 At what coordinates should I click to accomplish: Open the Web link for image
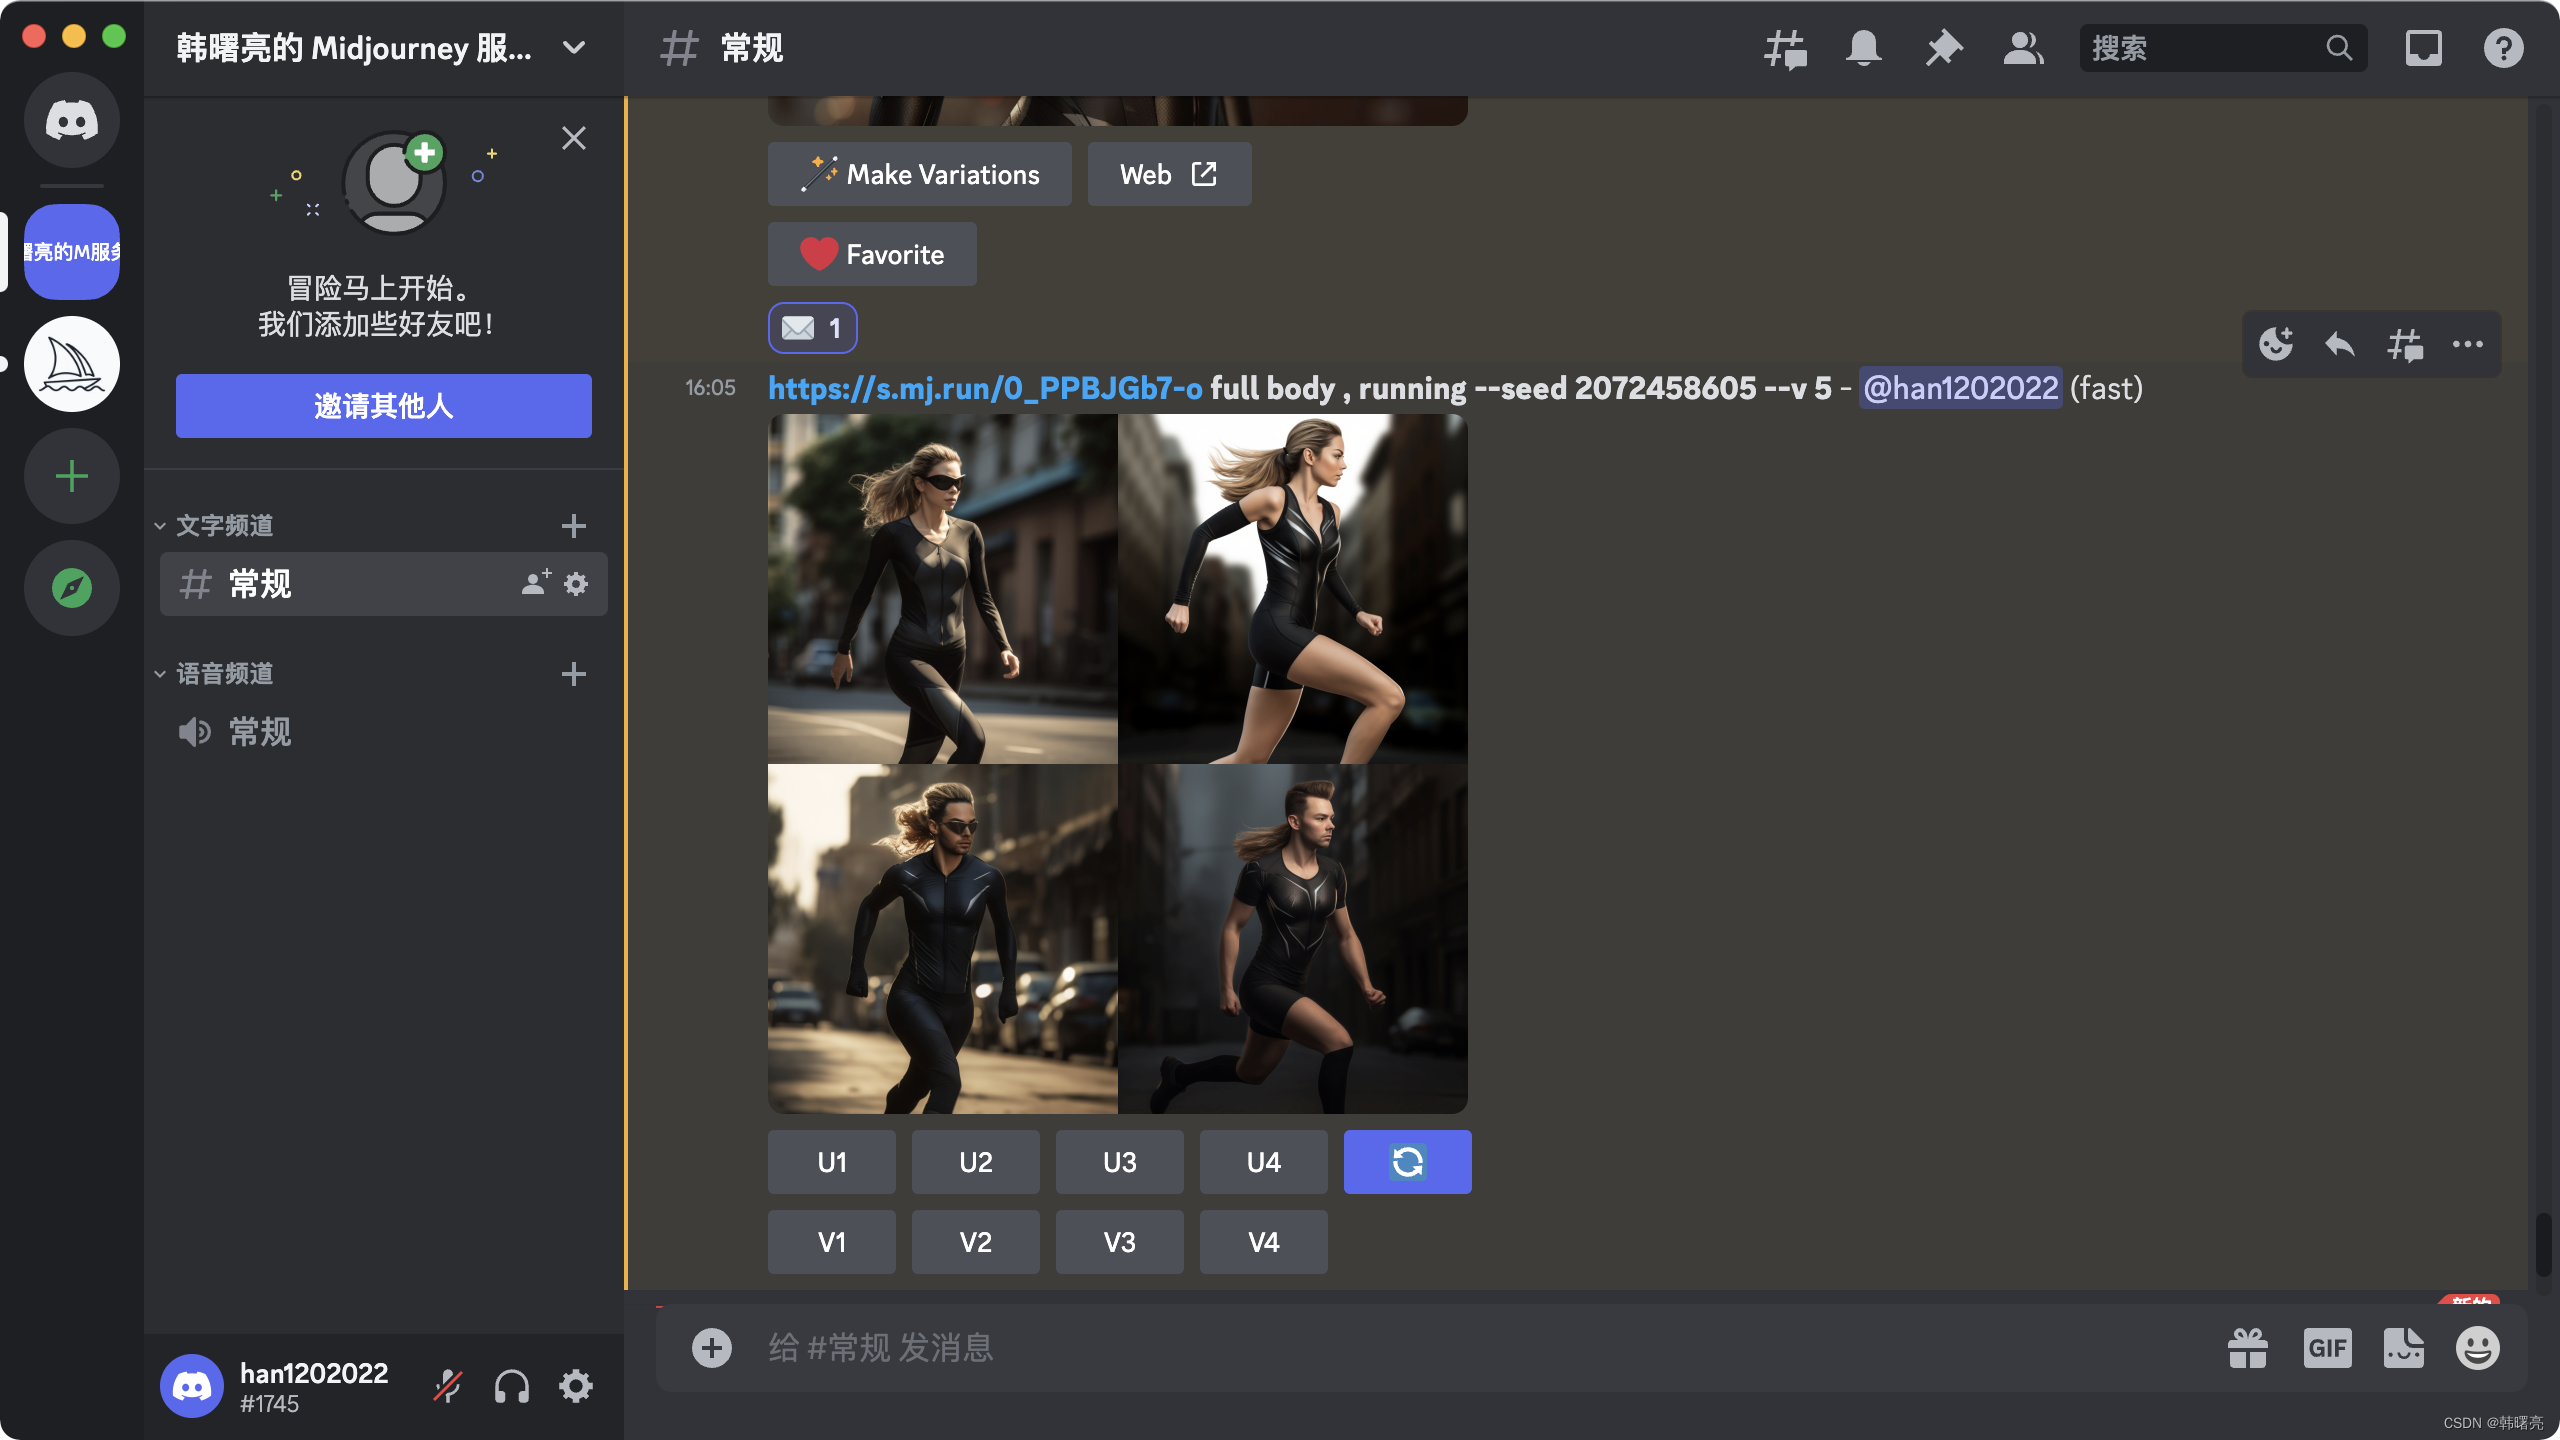1169,174
